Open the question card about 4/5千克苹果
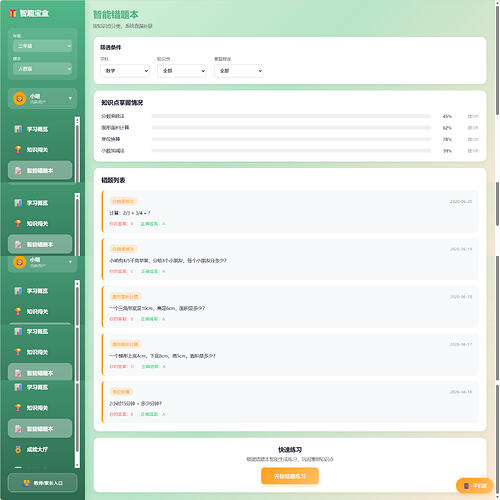 point(290,259)
